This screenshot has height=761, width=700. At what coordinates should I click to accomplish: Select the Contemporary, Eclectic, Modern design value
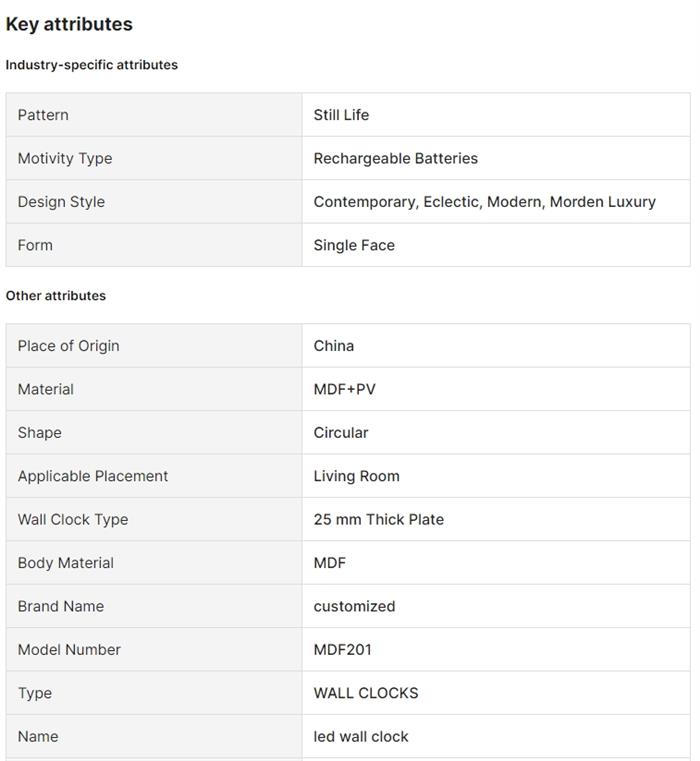[x=484, y=202]
